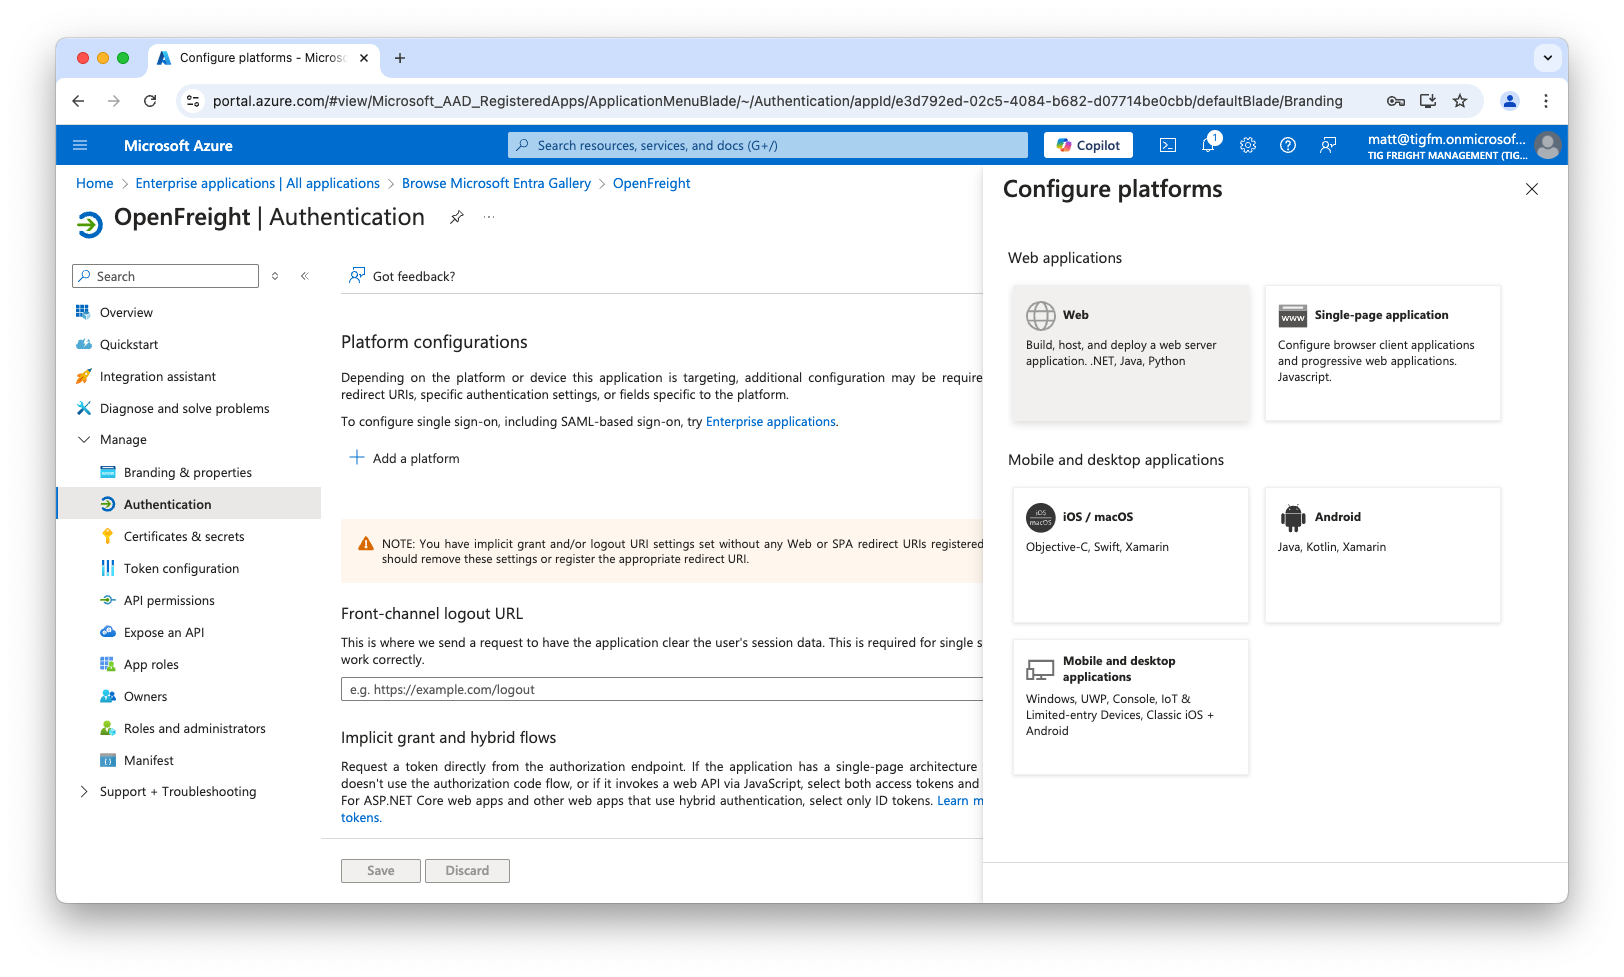Click the Microsoft Azure logo text

click(178, 145)
